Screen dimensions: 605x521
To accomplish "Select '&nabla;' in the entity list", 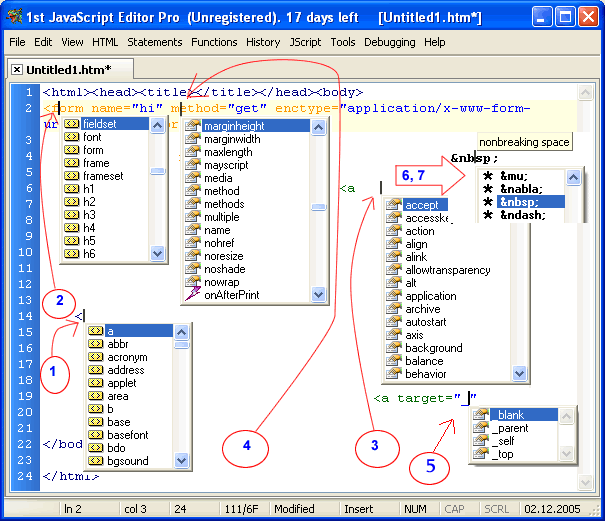I will tap(521, 189).
